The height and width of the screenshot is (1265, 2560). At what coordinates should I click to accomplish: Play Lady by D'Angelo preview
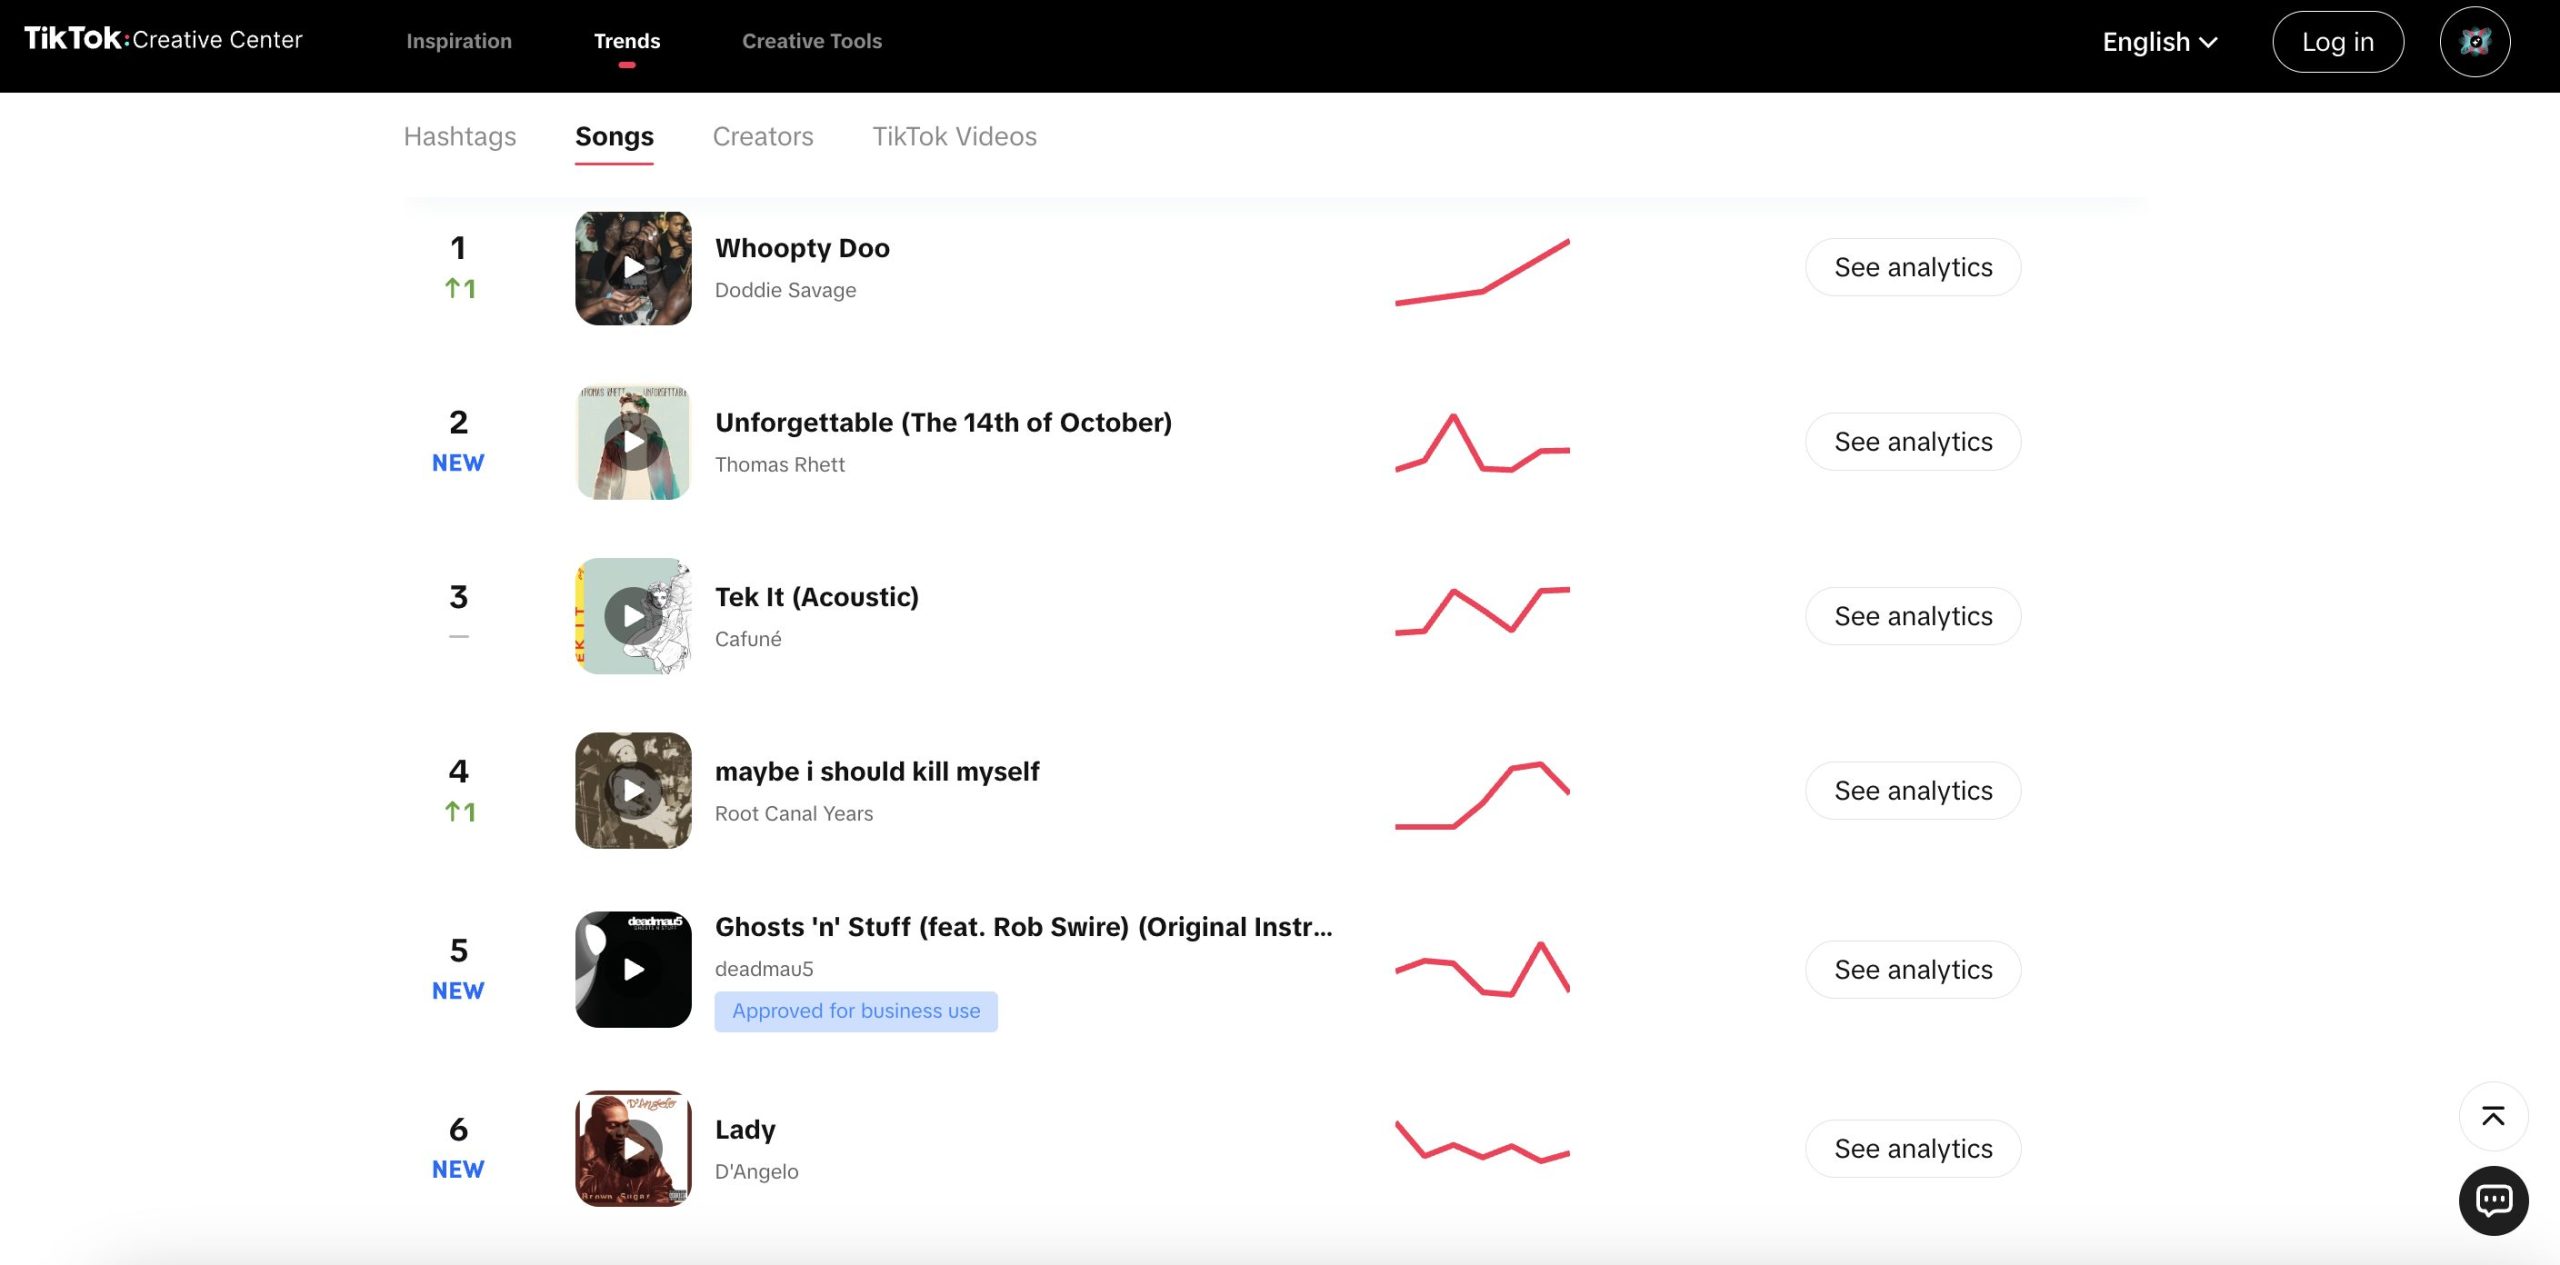point(633,1148)
